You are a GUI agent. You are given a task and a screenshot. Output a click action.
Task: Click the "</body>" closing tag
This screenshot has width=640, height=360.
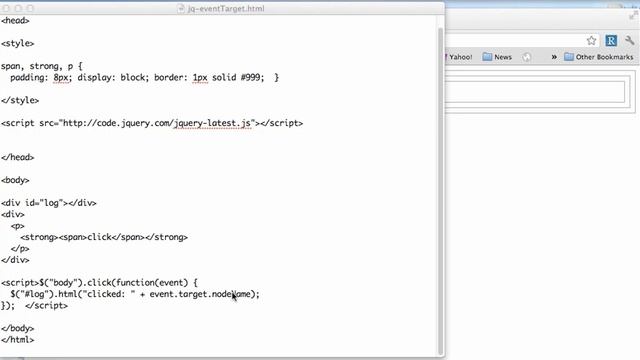click(x=18, y=329)
